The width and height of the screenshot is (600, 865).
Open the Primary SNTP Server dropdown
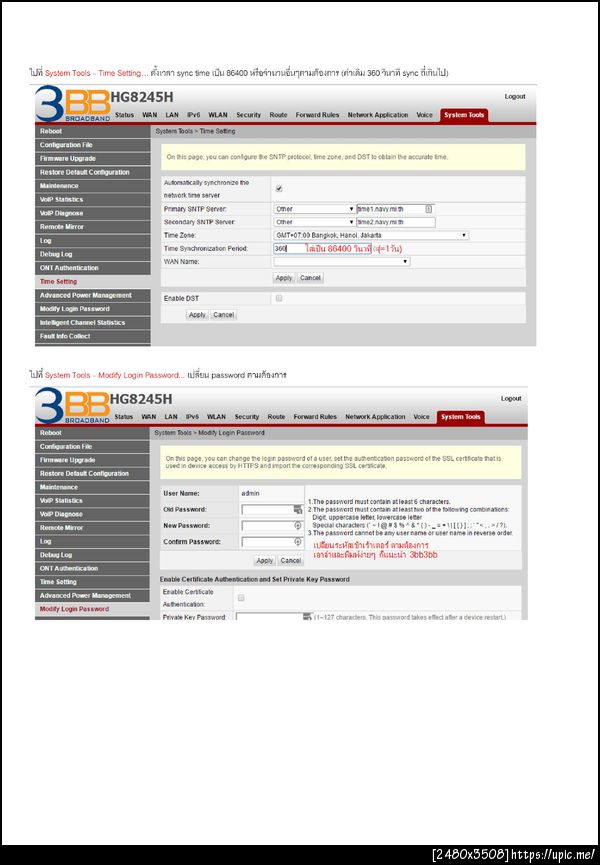(x=314, y=209)
